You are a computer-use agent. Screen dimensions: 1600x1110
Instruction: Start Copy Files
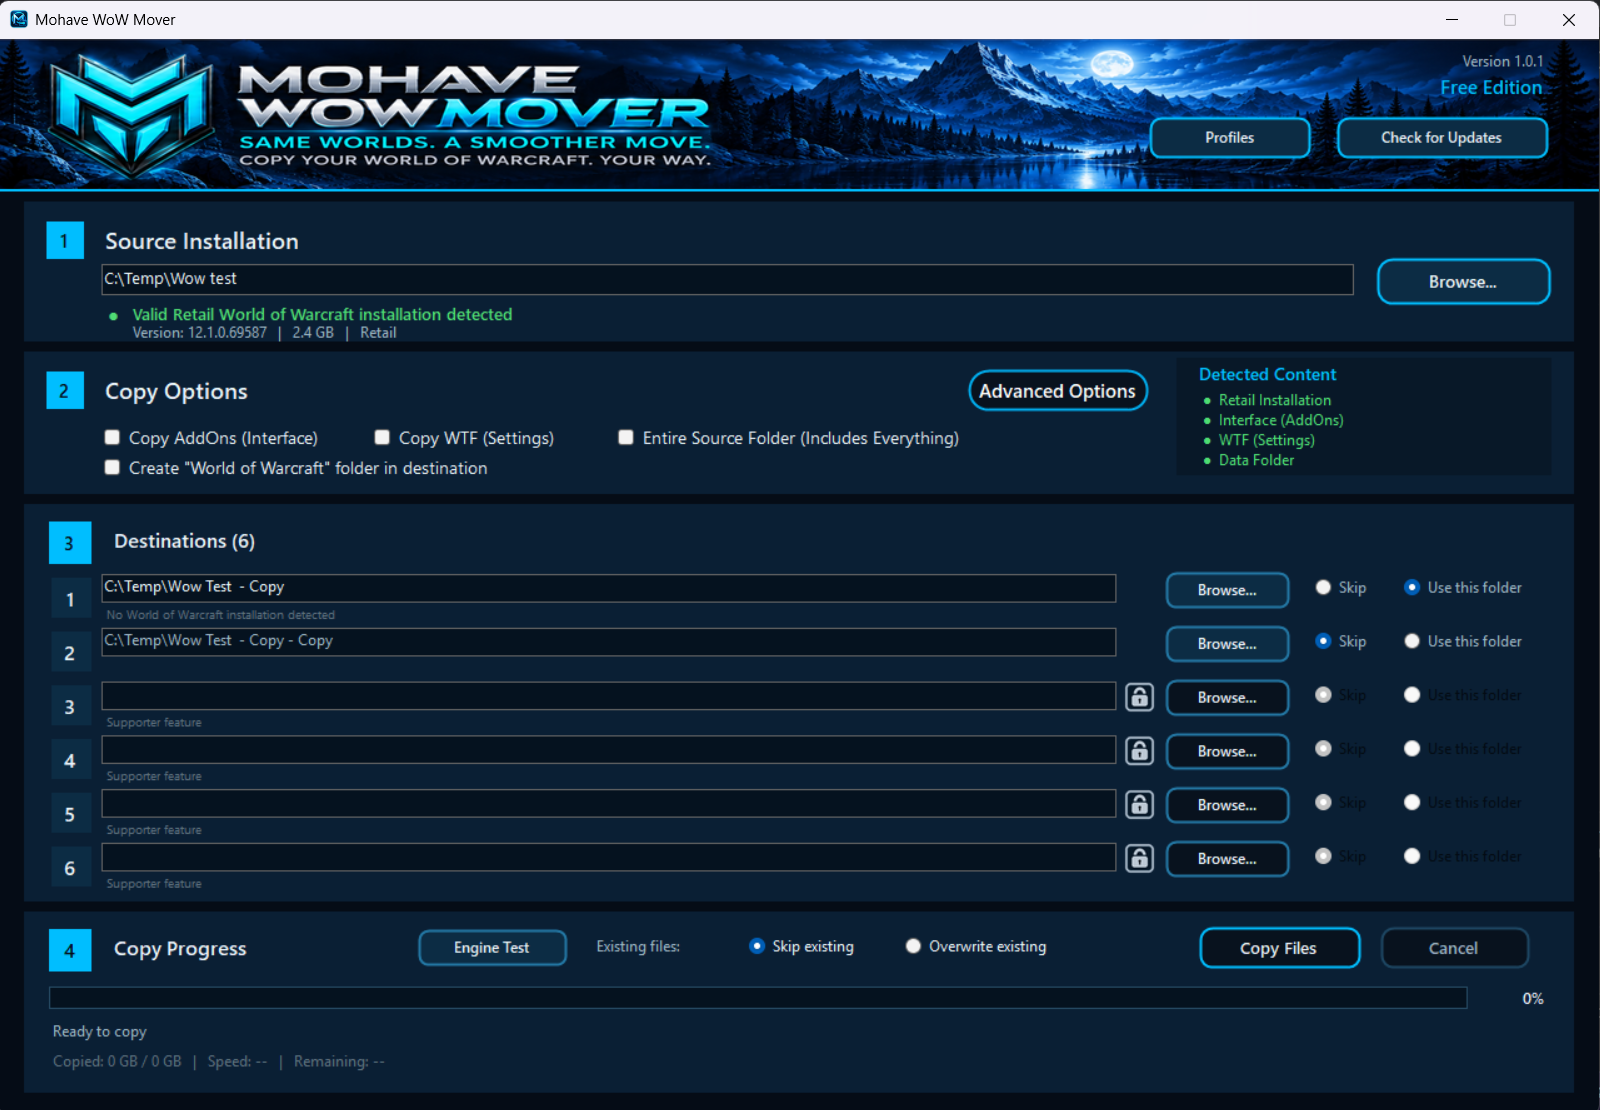point(1279,948)
